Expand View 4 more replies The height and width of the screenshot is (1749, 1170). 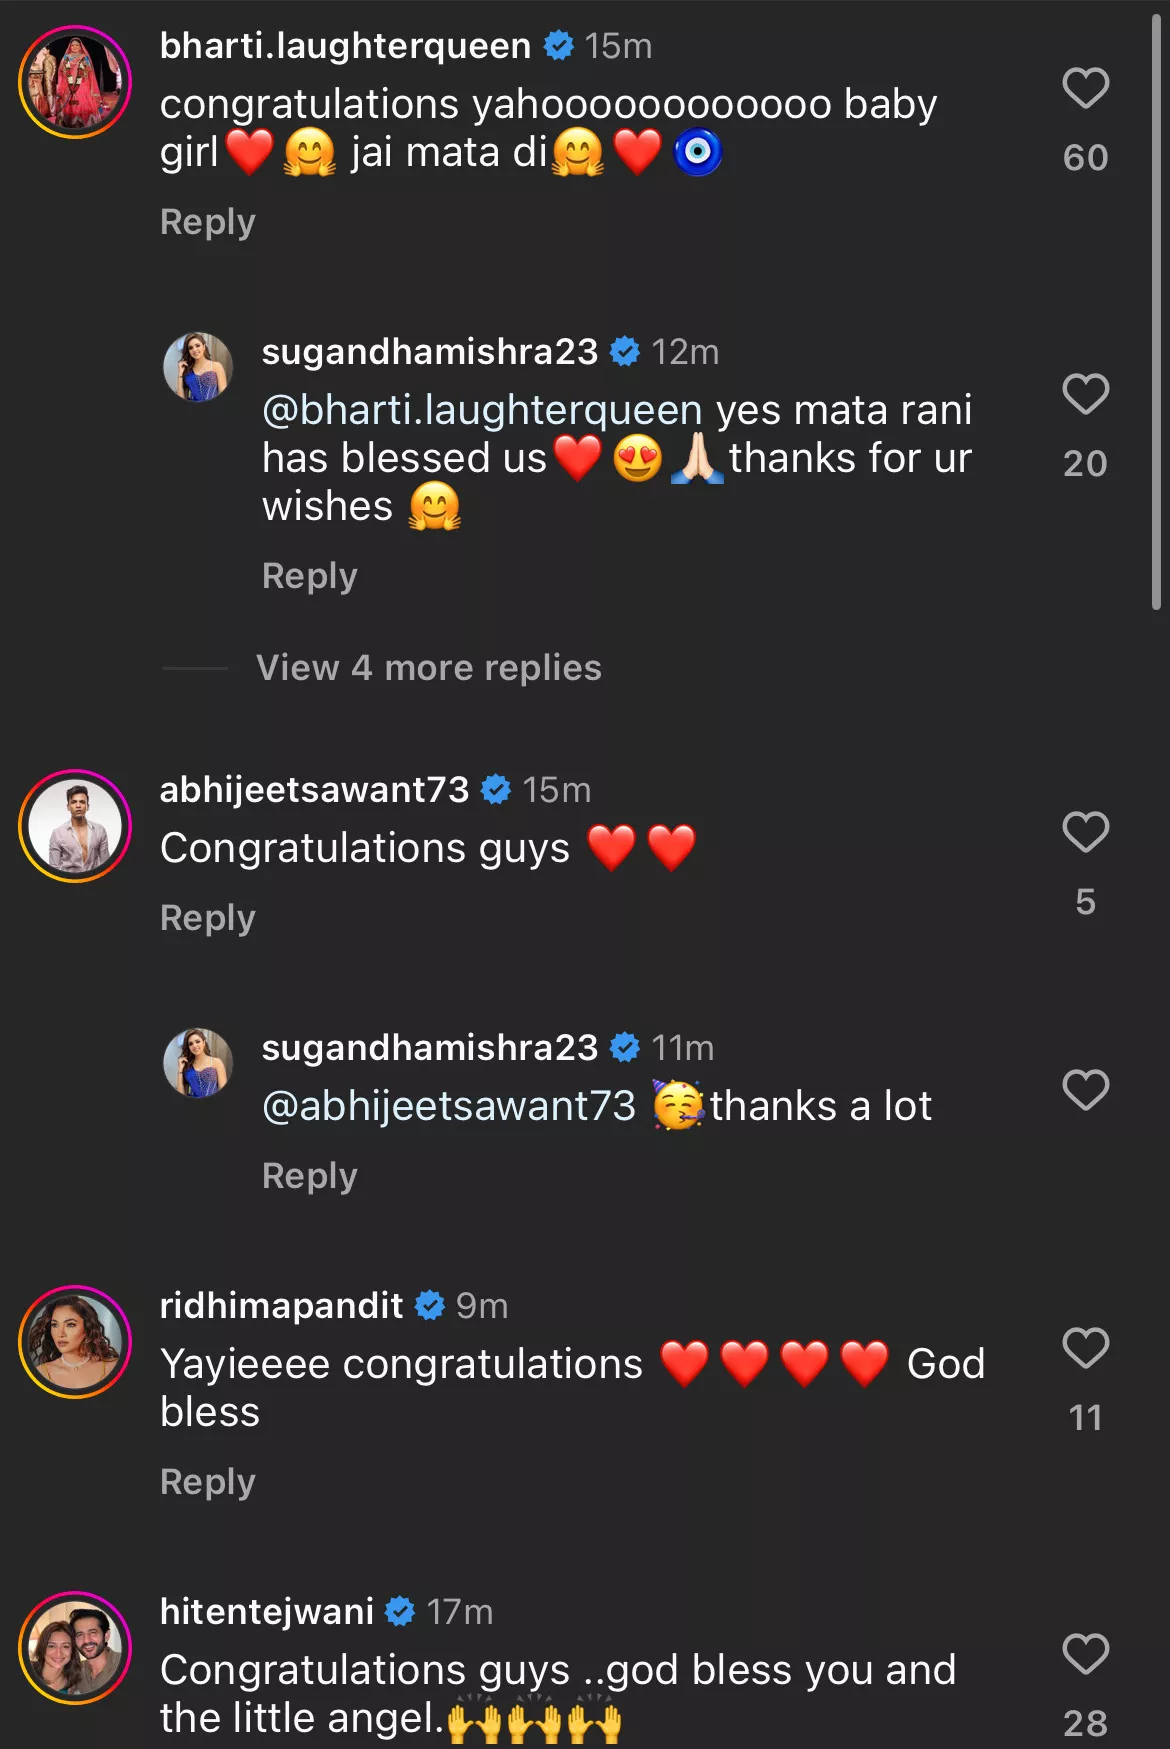(x=428, y=668)
